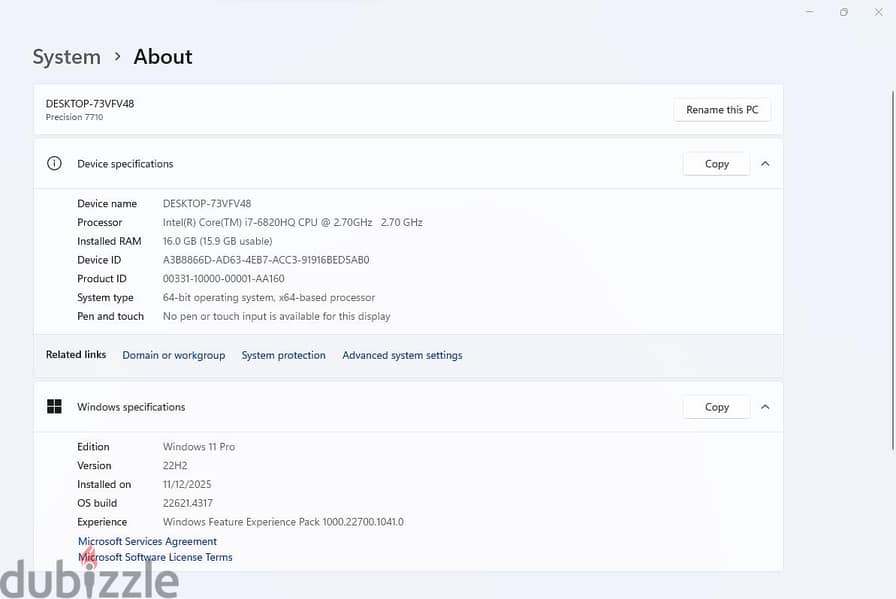Open the Domain or workgroup link
The height and width of the screenshot is (599, 896).
tap(174, 355)
